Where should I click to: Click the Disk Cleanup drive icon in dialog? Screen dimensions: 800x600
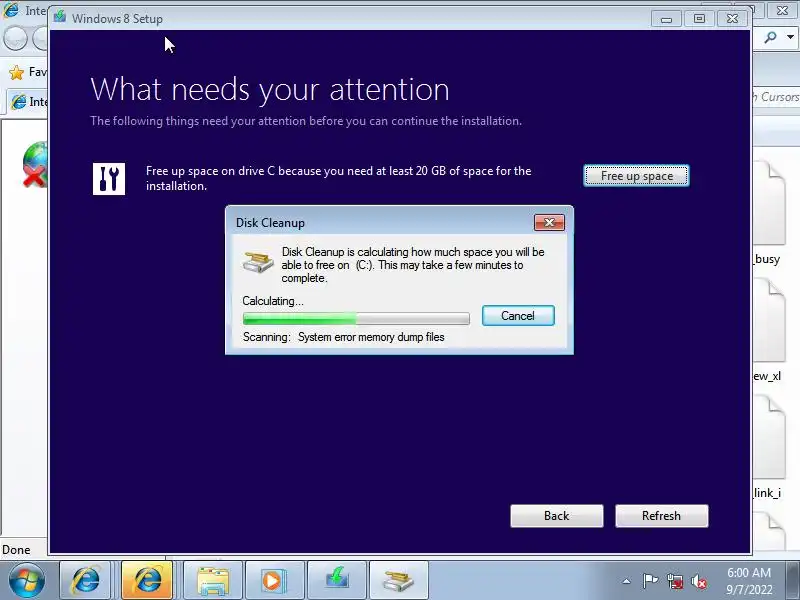(258, 262)
